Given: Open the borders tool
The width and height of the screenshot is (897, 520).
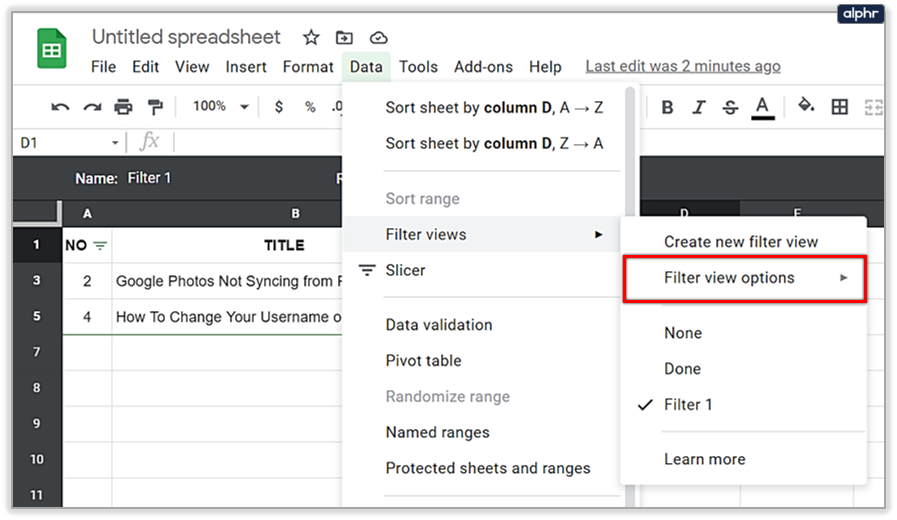Looking at the screenshot, I should [840, 107].
